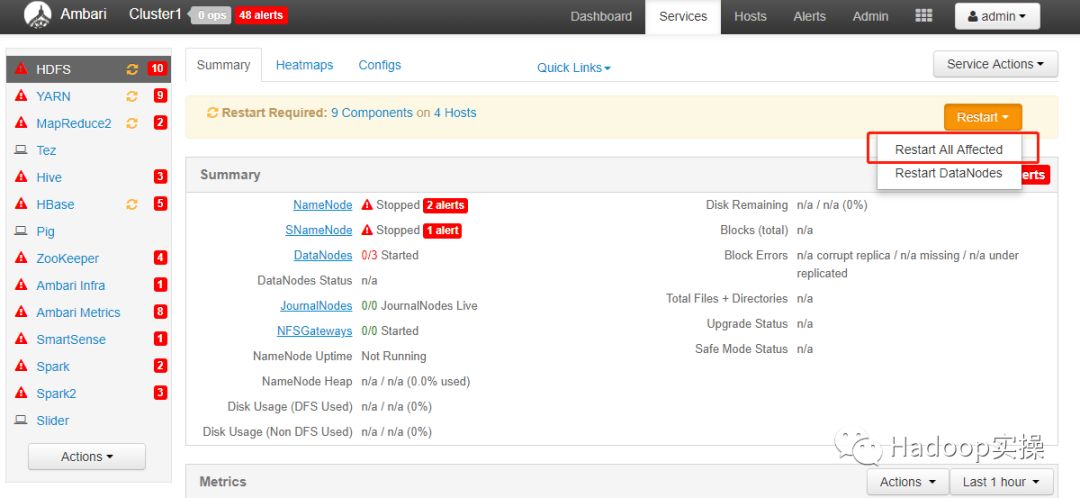This screenshot has height=498, width=1080.
Task: Click HBase restart-required refresh icon
Action: point(132,205)
